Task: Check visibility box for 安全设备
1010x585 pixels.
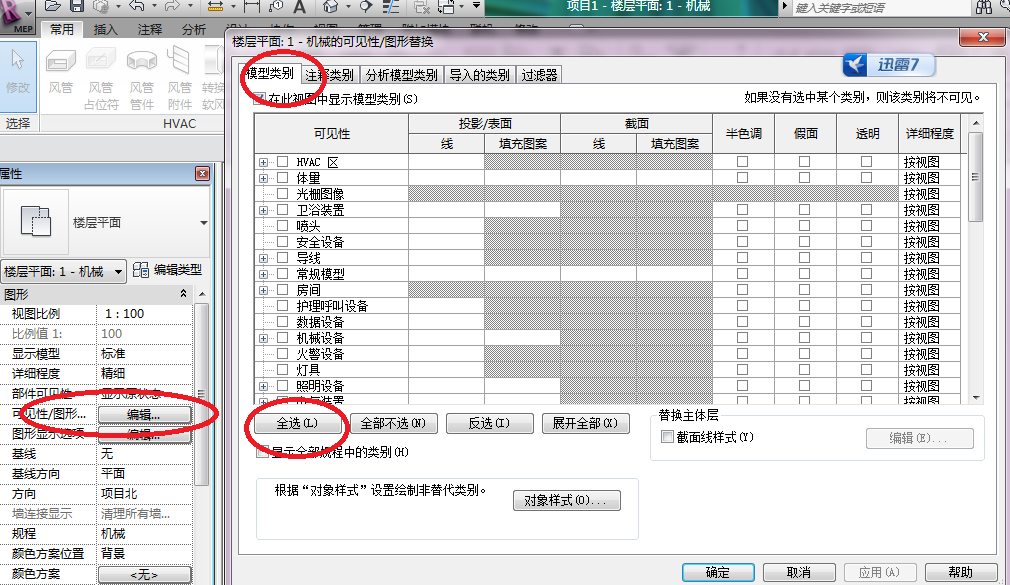Action: (282, 242)
